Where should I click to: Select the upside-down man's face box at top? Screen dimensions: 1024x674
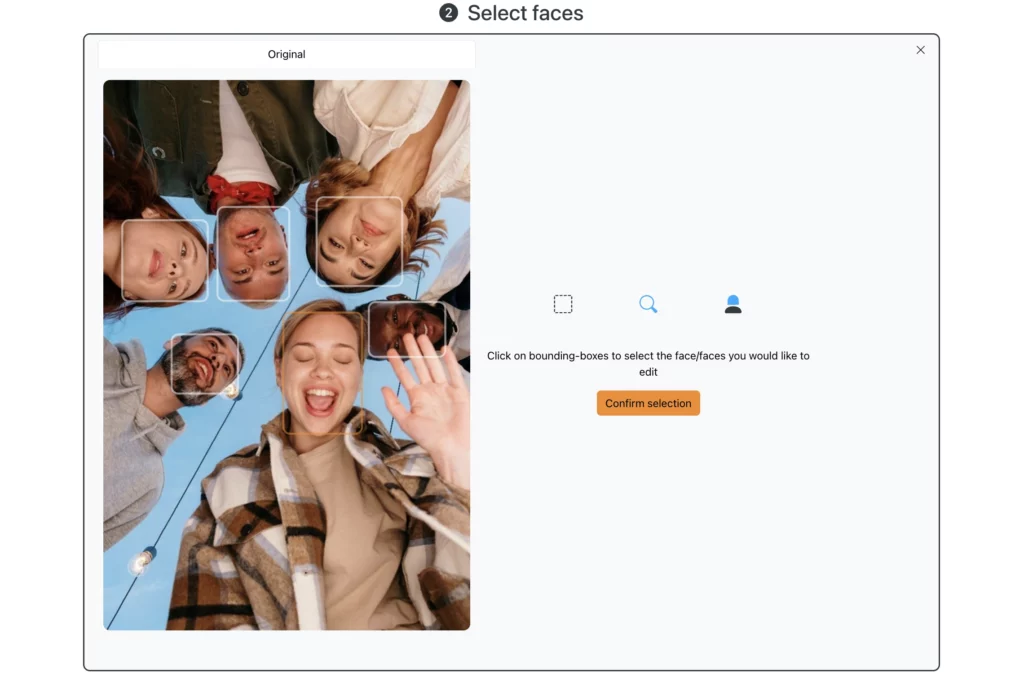[x=253, y=252]
